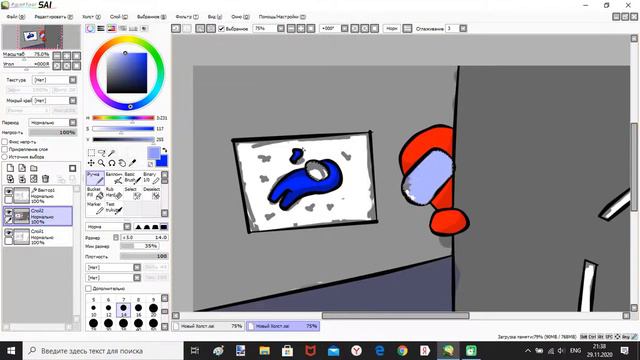Select the Слой1 layer
Screen dimensions: 640x360
click(38, 237)
